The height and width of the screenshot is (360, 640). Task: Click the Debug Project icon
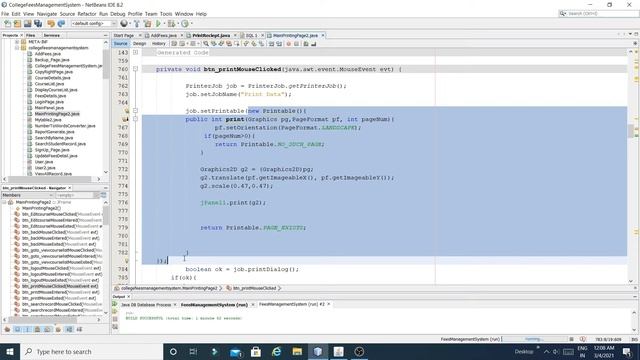[171, 24]
